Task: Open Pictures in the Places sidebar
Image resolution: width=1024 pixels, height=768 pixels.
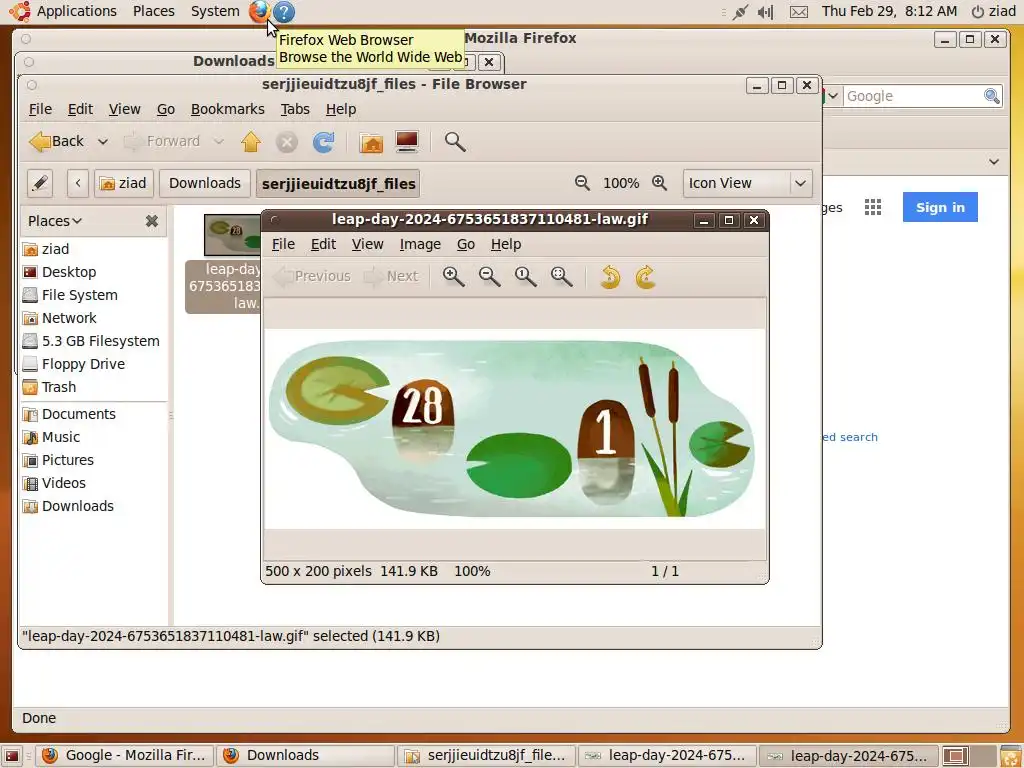Action: pos(67,460)
